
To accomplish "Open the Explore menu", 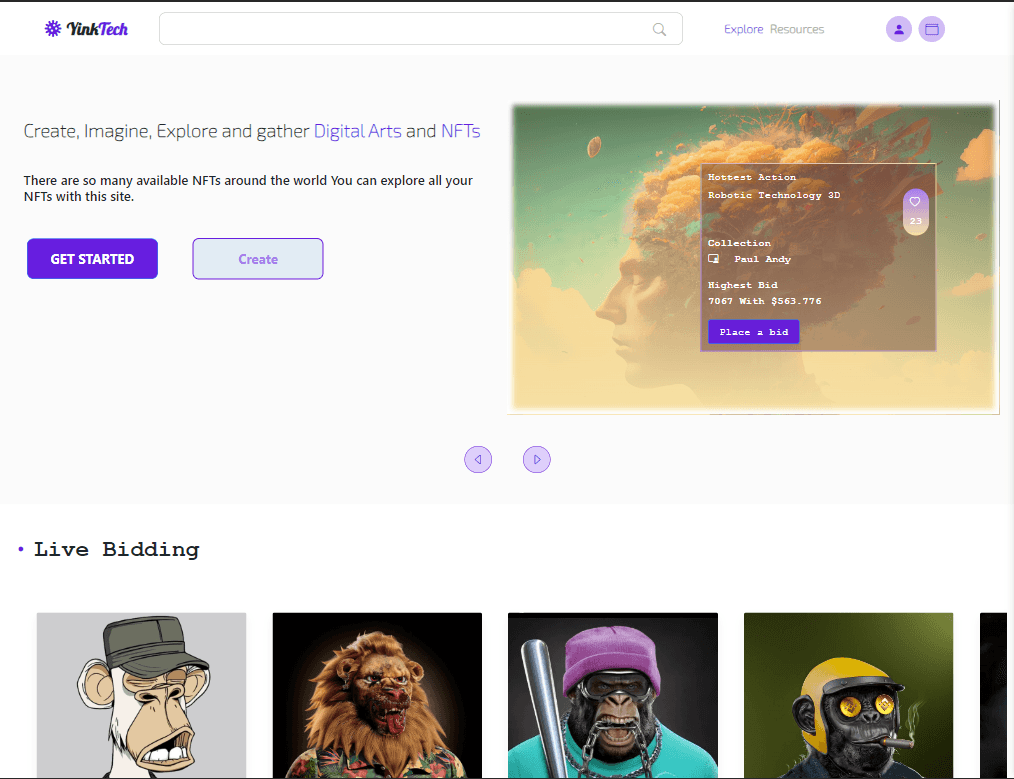I will click(743, 29).
